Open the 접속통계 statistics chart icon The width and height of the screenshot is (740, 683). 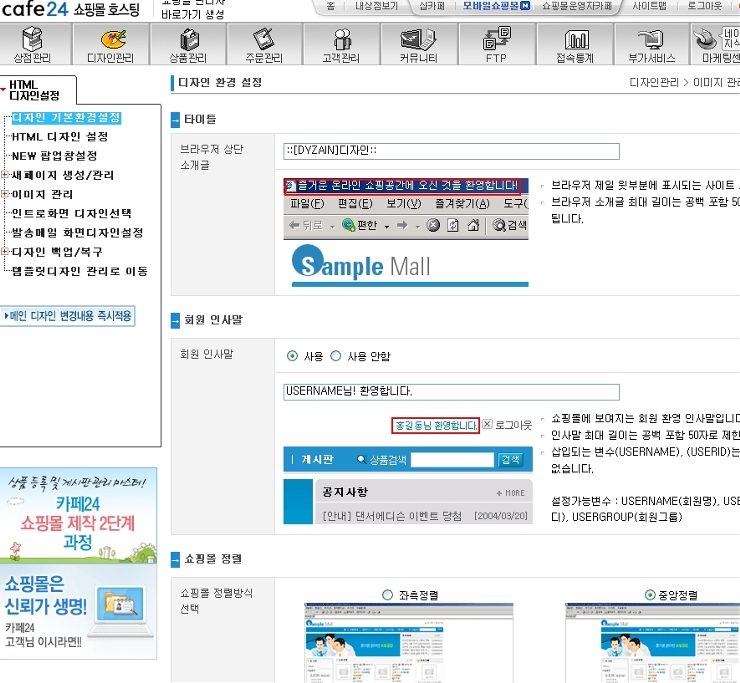coord(575,44)
